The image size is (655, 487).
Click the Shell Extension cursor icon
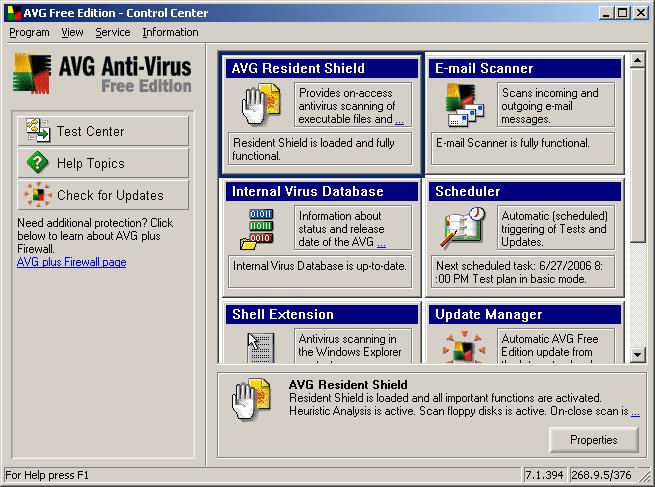coord(258,346)
